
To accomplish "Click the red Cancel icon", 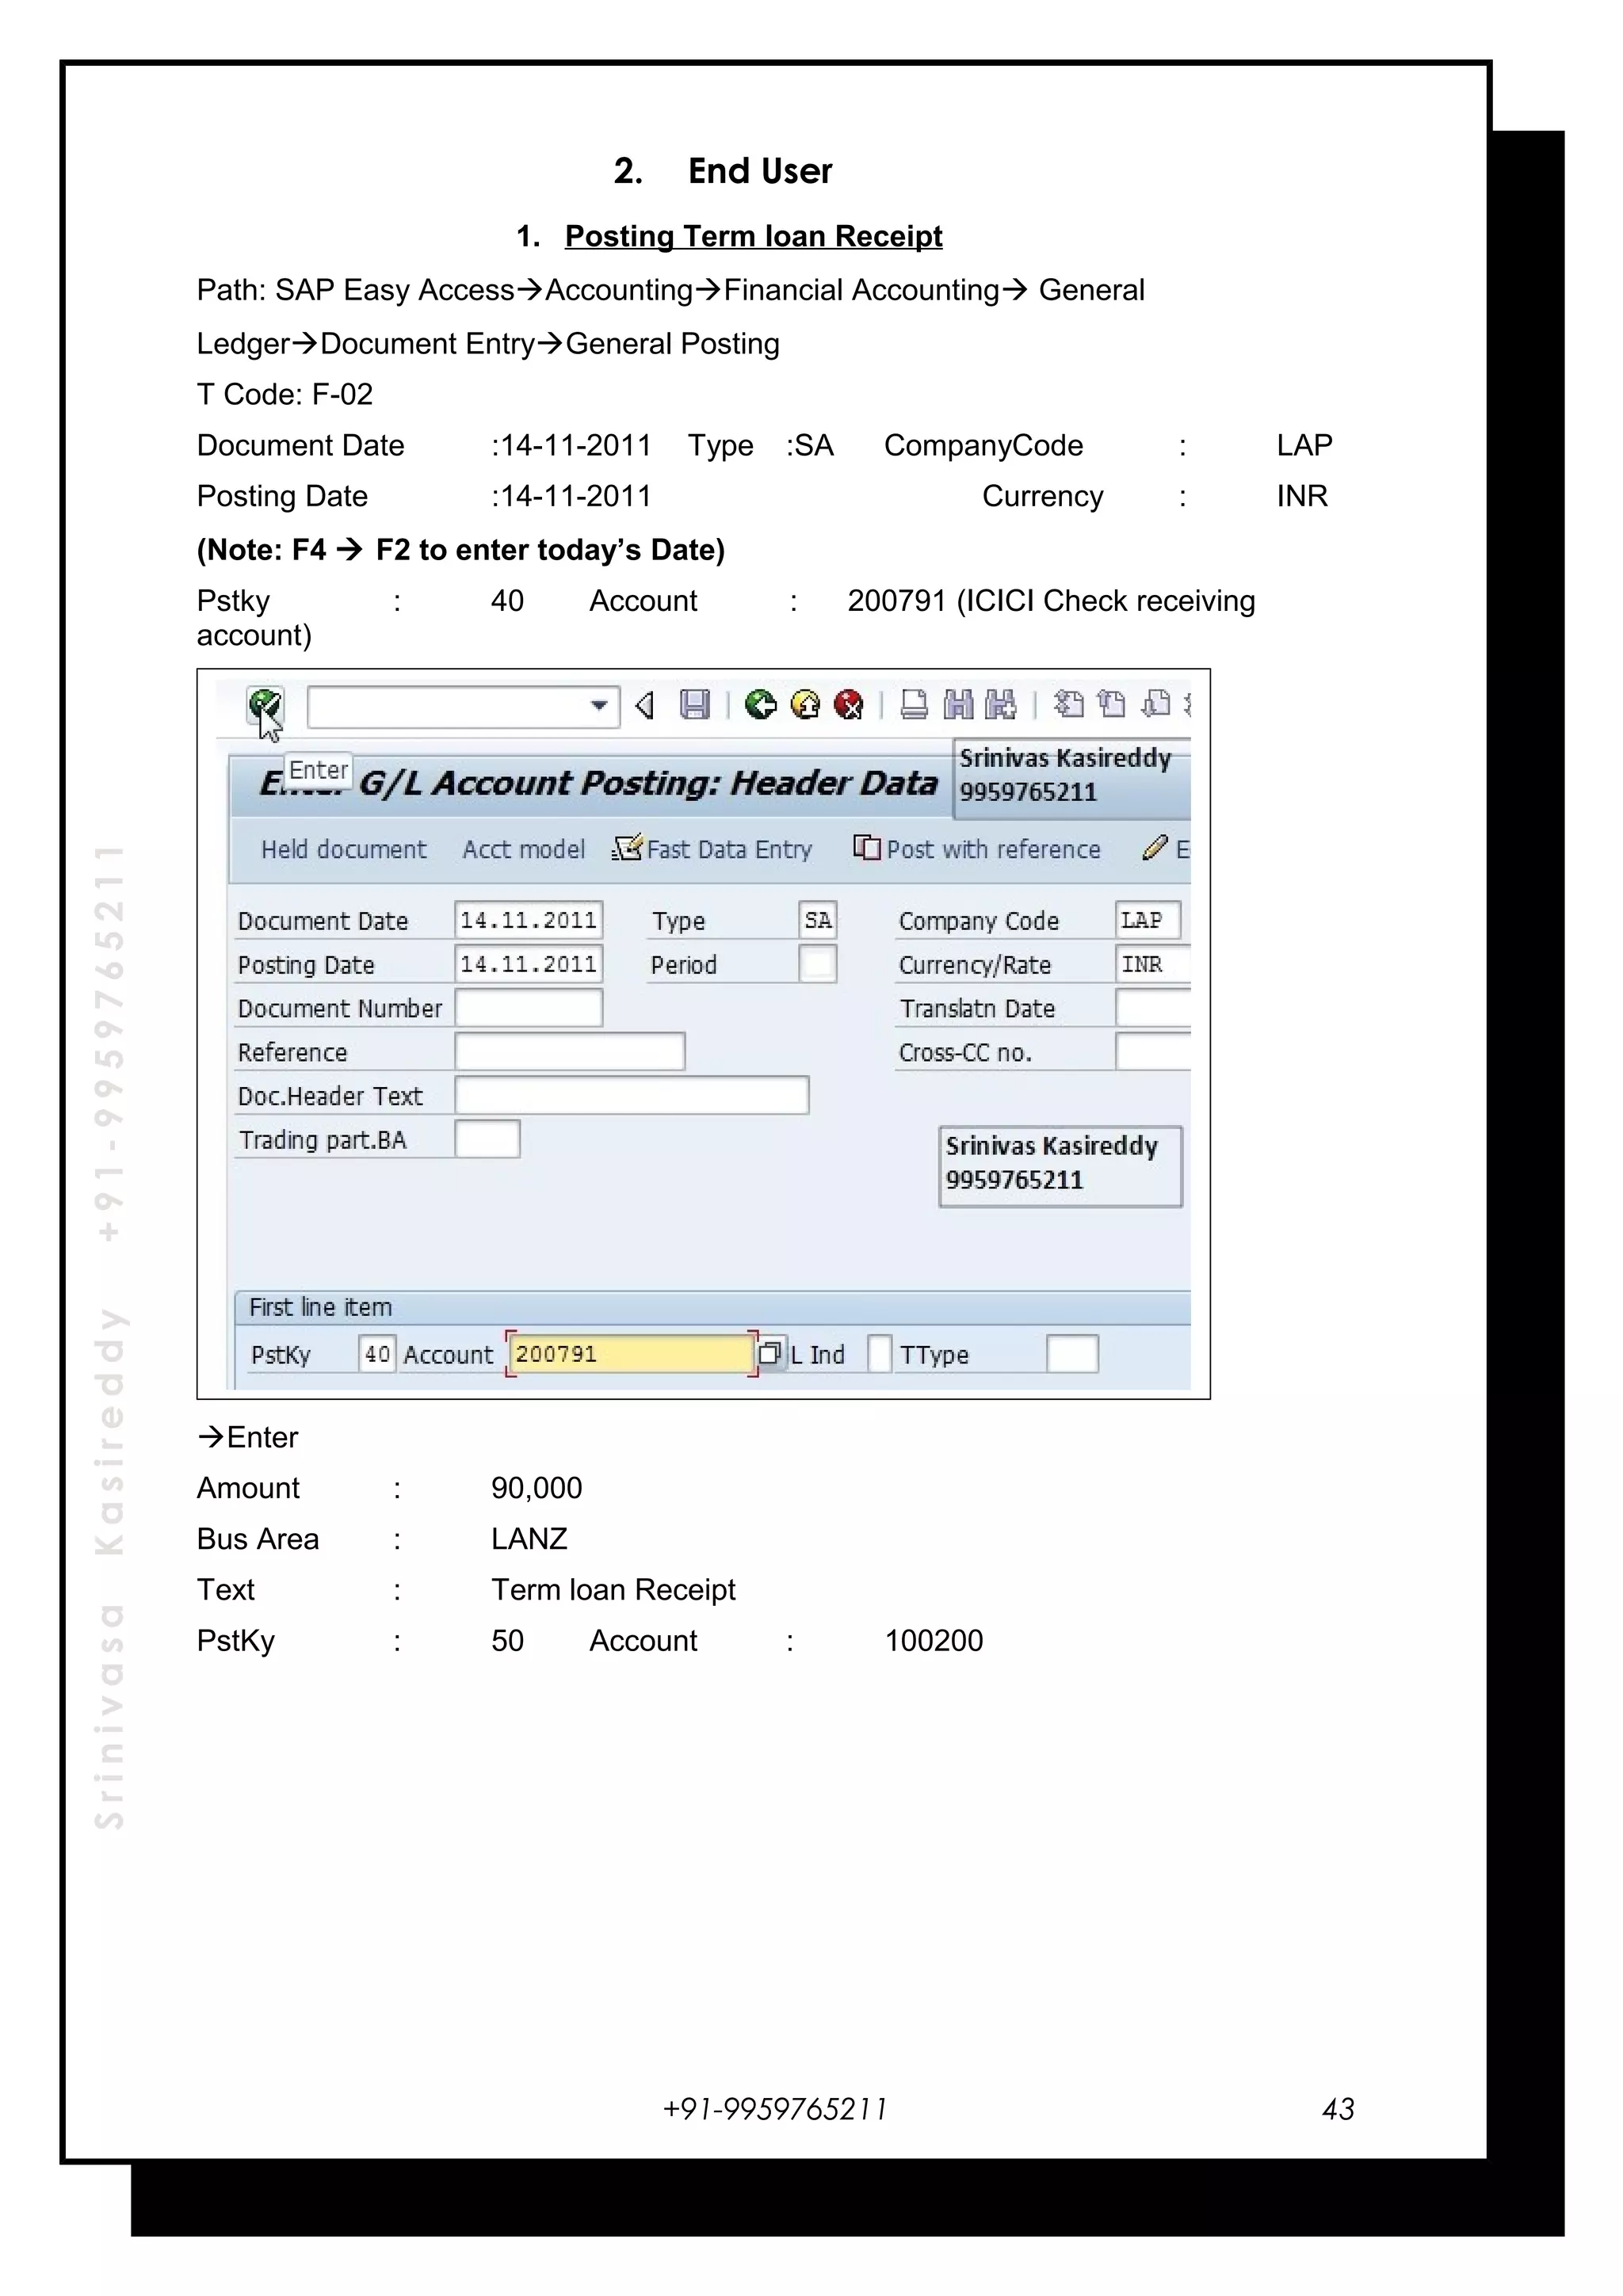I will pos(849,705).
